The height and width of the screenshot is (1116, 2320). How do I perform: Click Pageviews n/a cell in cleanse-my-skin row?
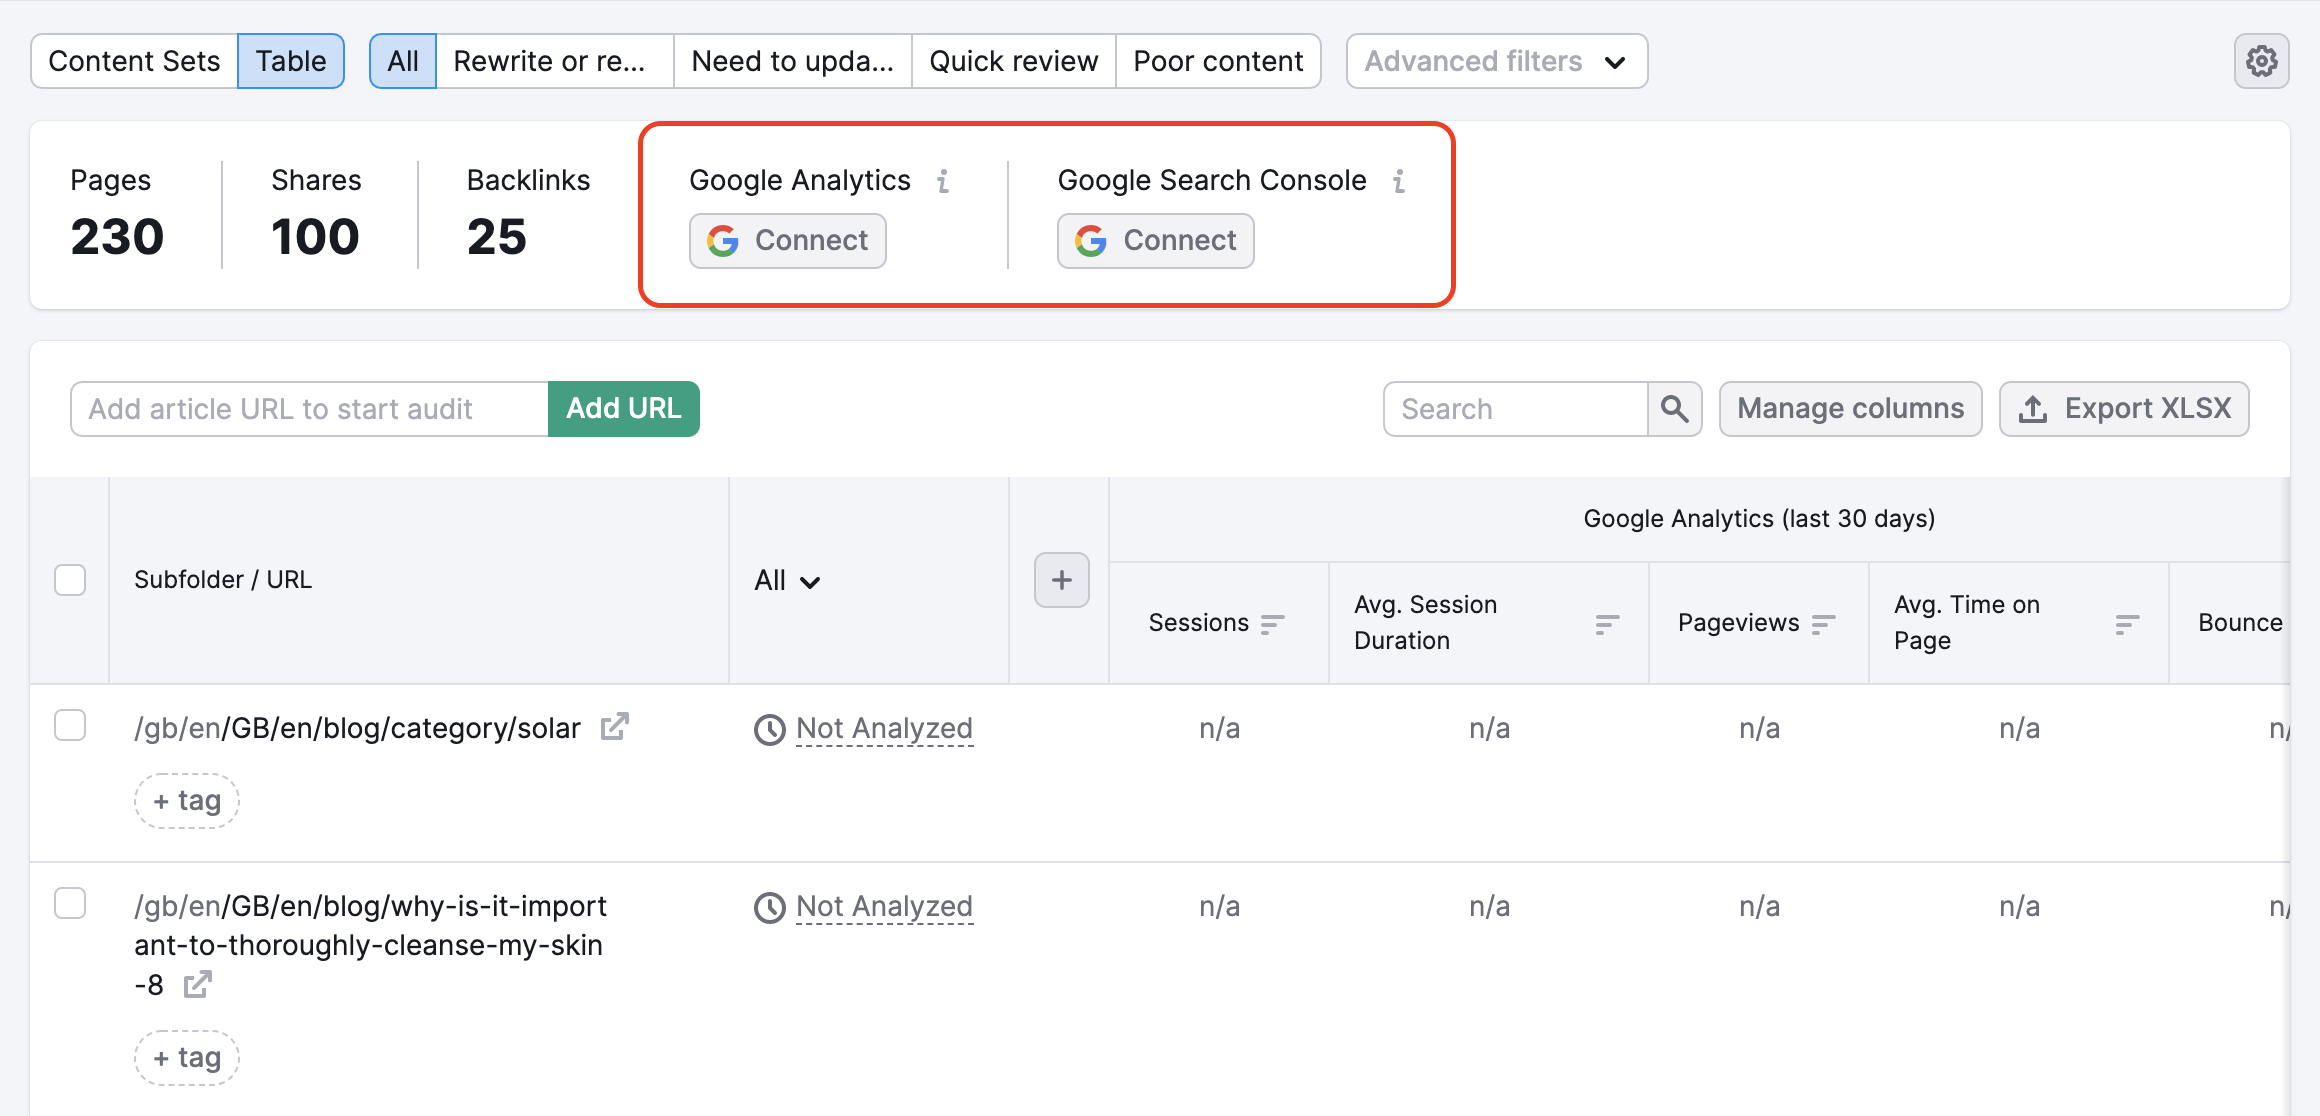tap(1759, 907)
